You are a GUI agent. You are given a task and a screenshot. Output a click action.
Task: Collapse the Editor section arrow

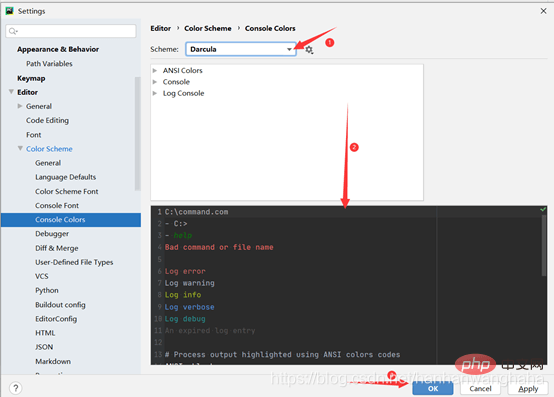[11, 92]
